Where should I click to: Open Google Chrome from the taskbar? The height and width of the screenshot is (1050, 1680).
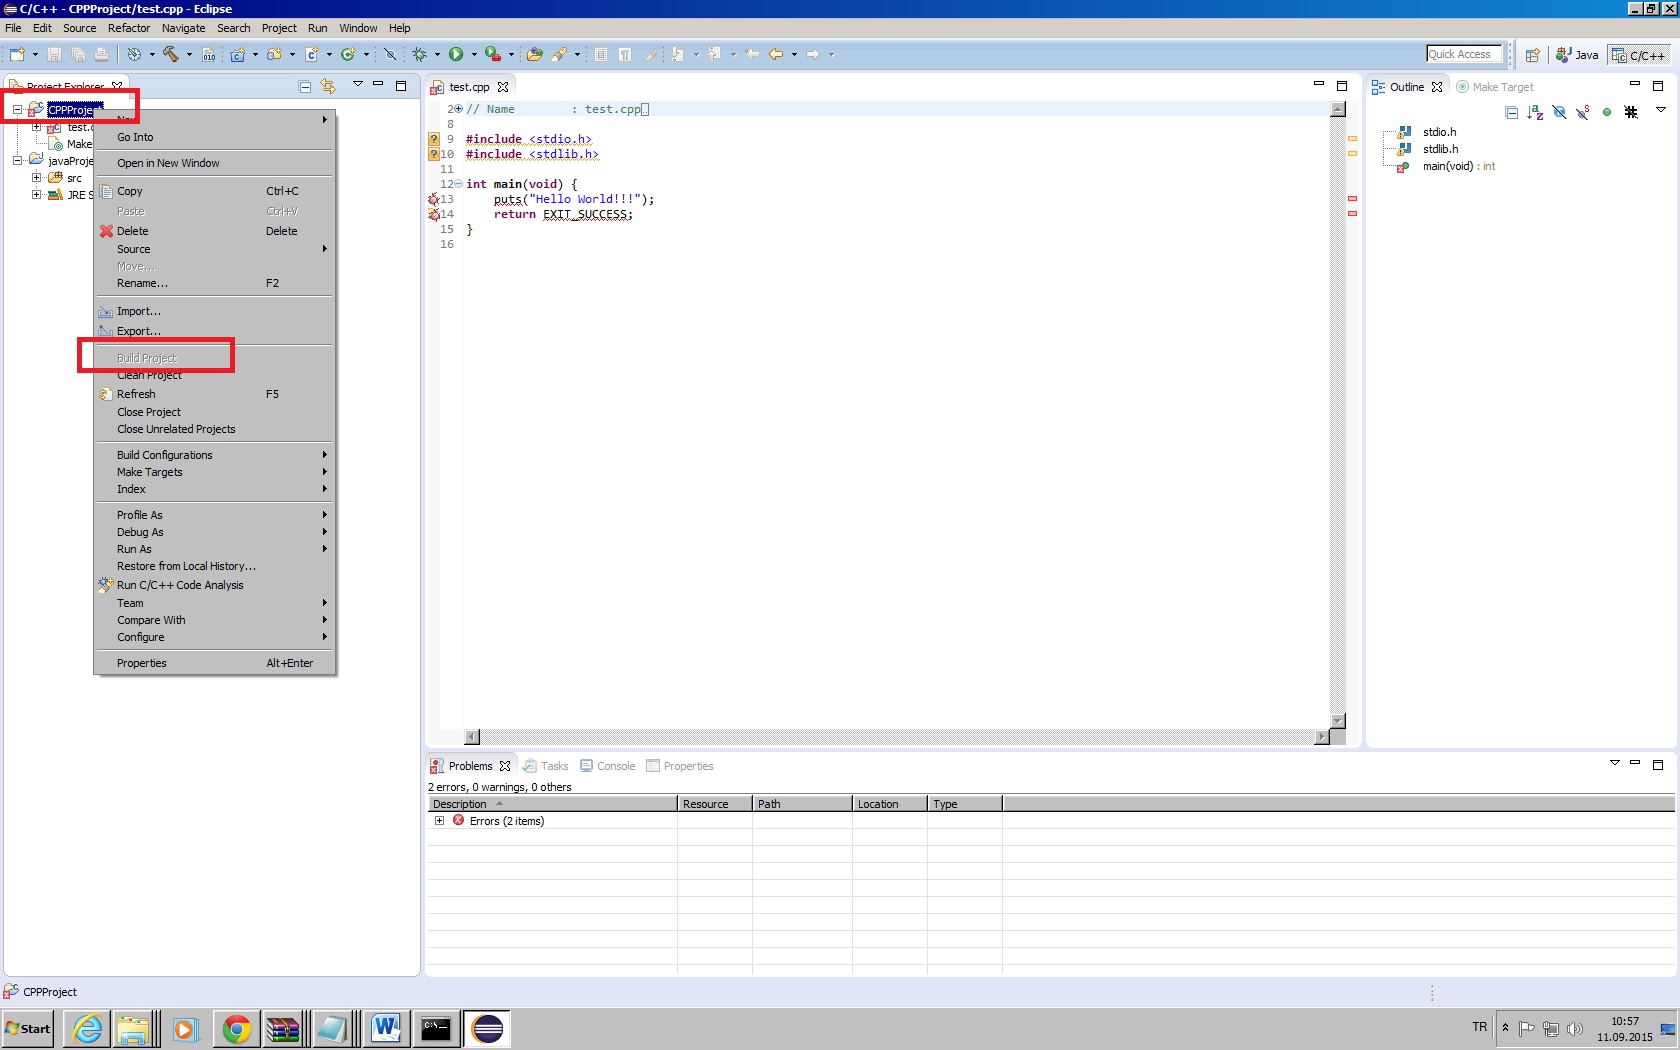(x=236, y=1028)
